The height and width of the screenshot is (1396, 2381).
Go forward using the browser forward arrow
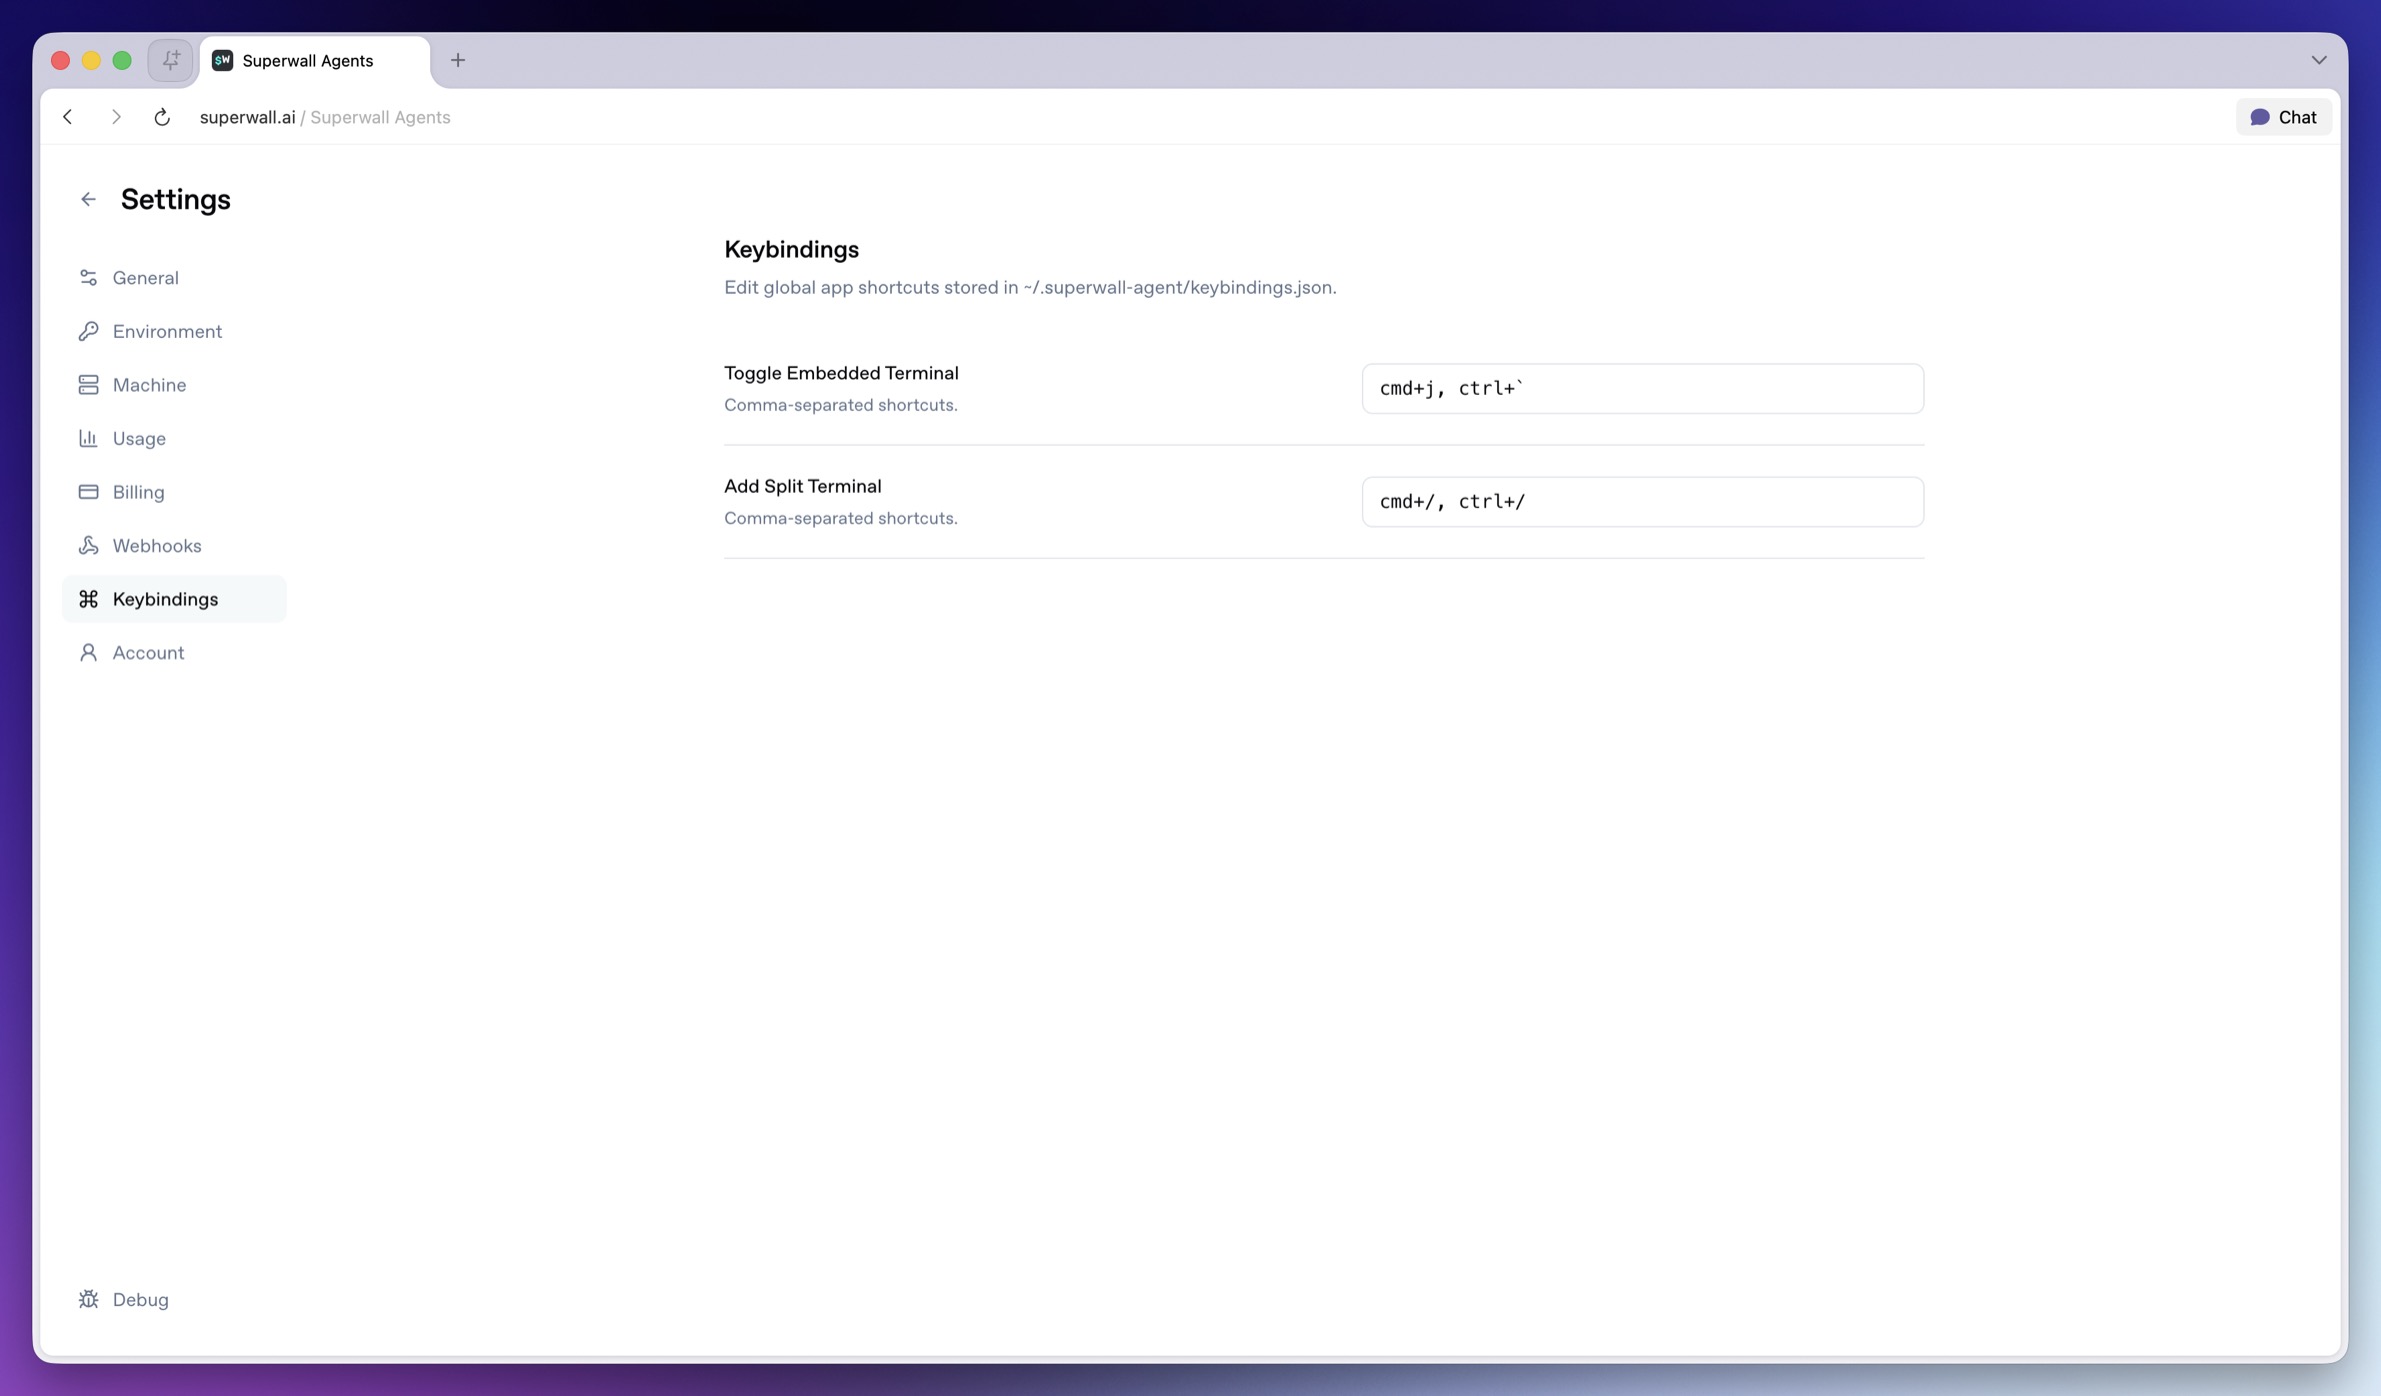click(116, 117)
